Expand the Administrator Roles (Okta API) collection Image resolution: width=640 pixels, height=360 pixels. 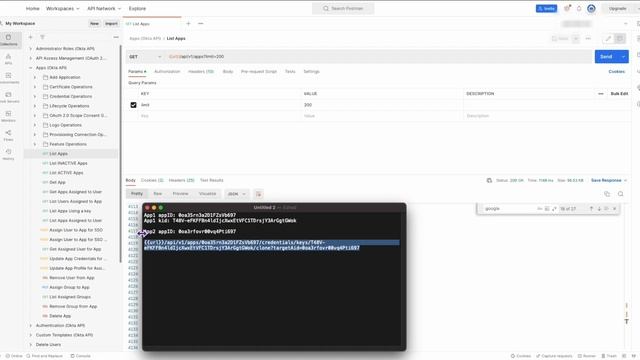[x=31, y=49]
